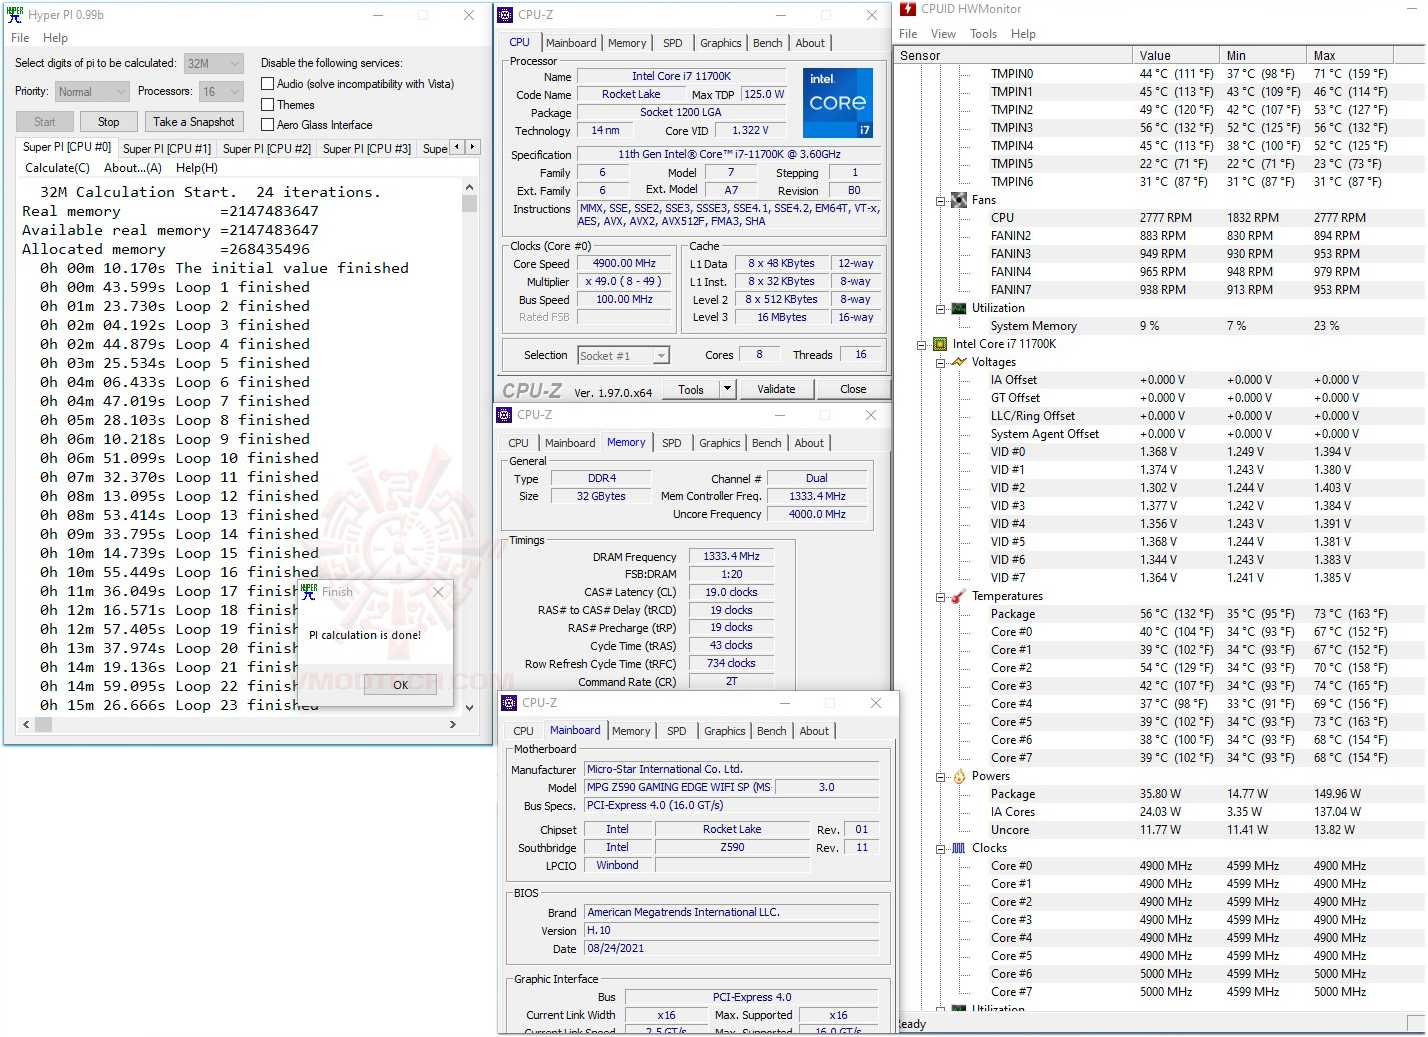The width and height of the screenshot is (1428, 1037).
Task: Click the Core Speed value 4900.00 MHz
Action: 624,264
